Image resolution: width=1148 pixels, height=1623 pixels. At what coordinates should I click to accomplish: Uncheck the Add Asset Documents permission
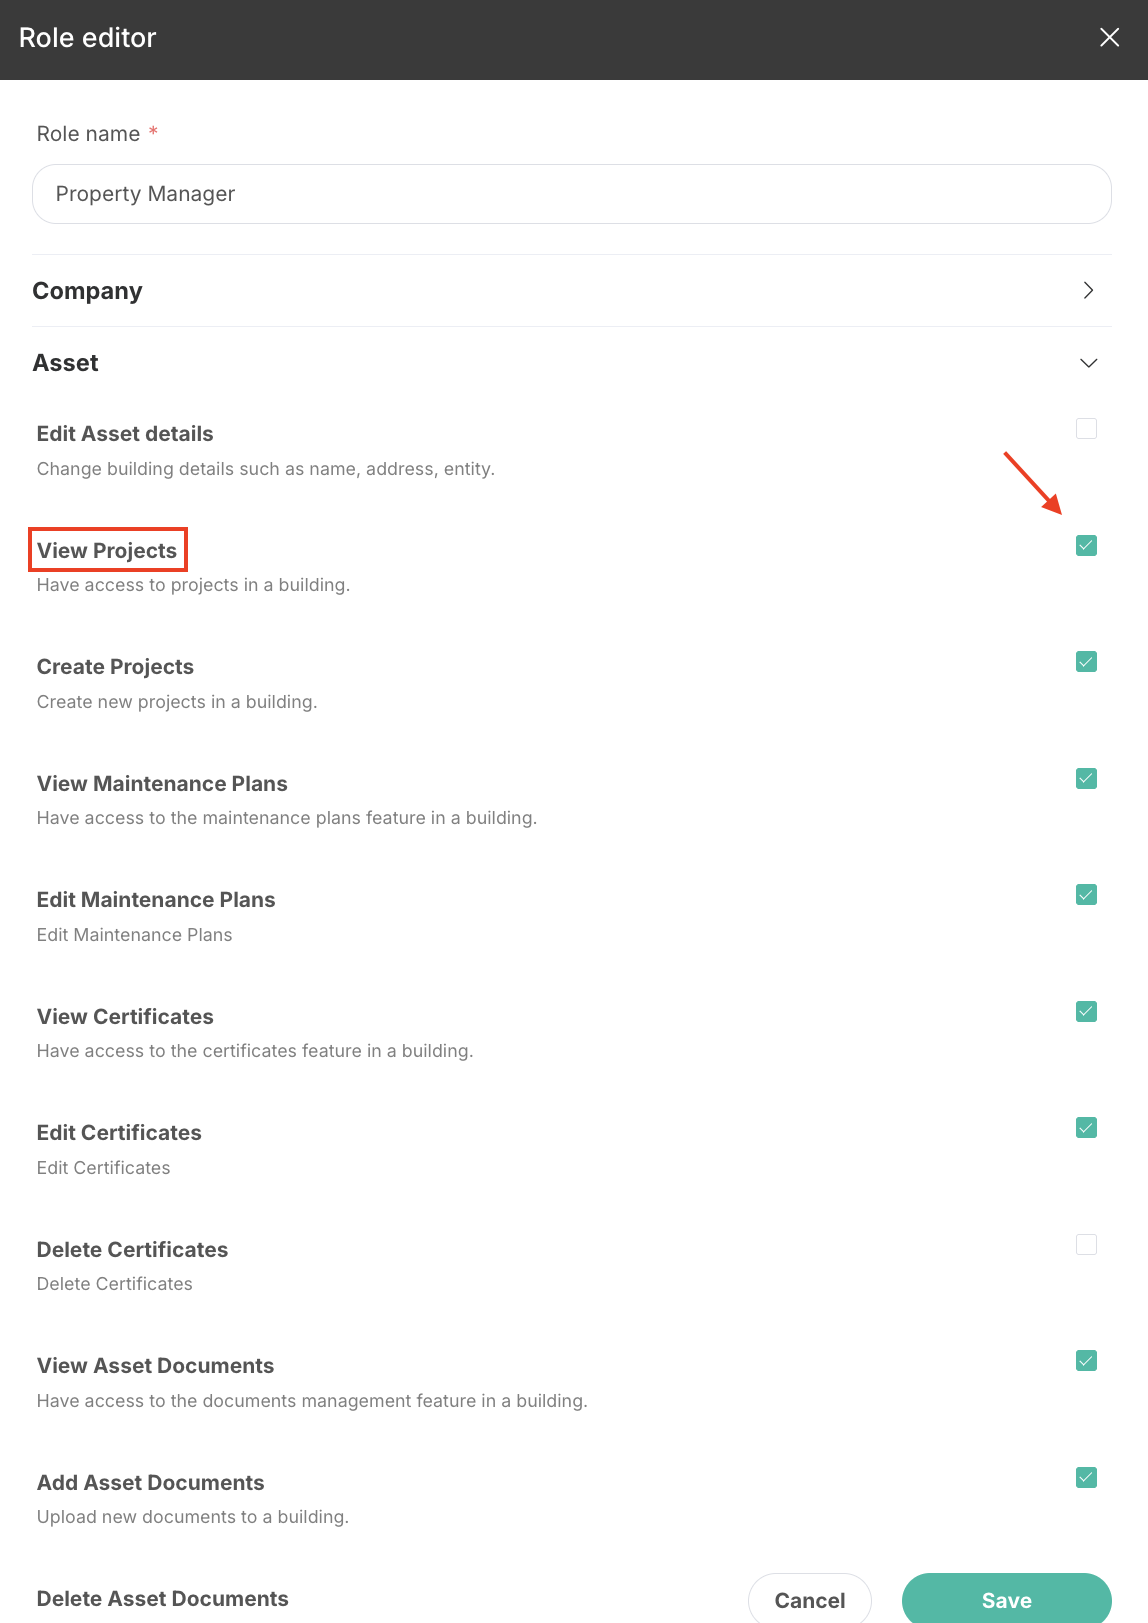point(1086,1477)
